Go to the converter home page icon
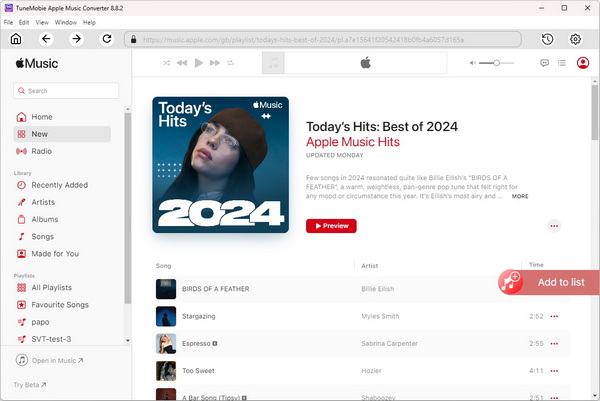The height and width of the screenshot is (401, 600). 16,39
